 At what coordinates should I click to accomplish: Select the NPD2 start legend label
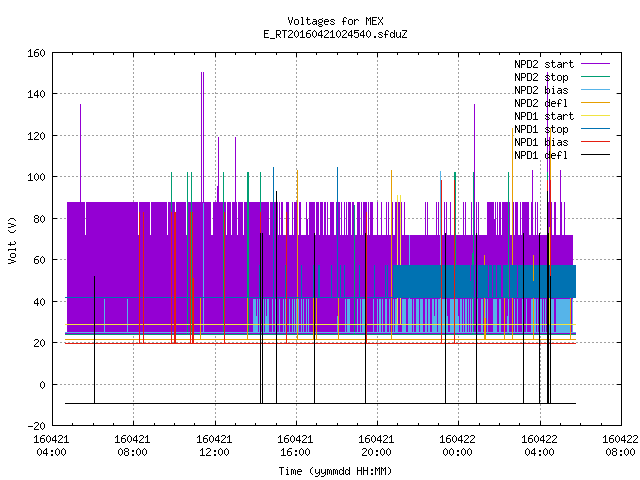point(544,64)
